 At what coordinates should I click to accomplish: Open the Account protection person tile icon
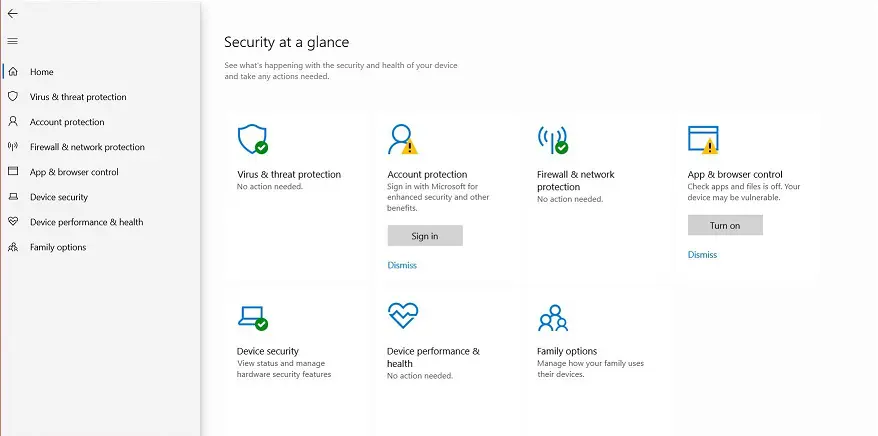tap(403, 139)
